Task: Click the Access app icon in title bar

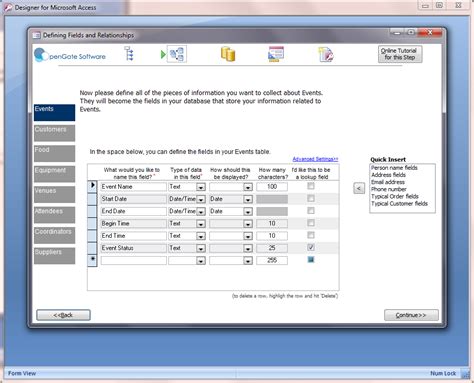Action: [7, 7]
